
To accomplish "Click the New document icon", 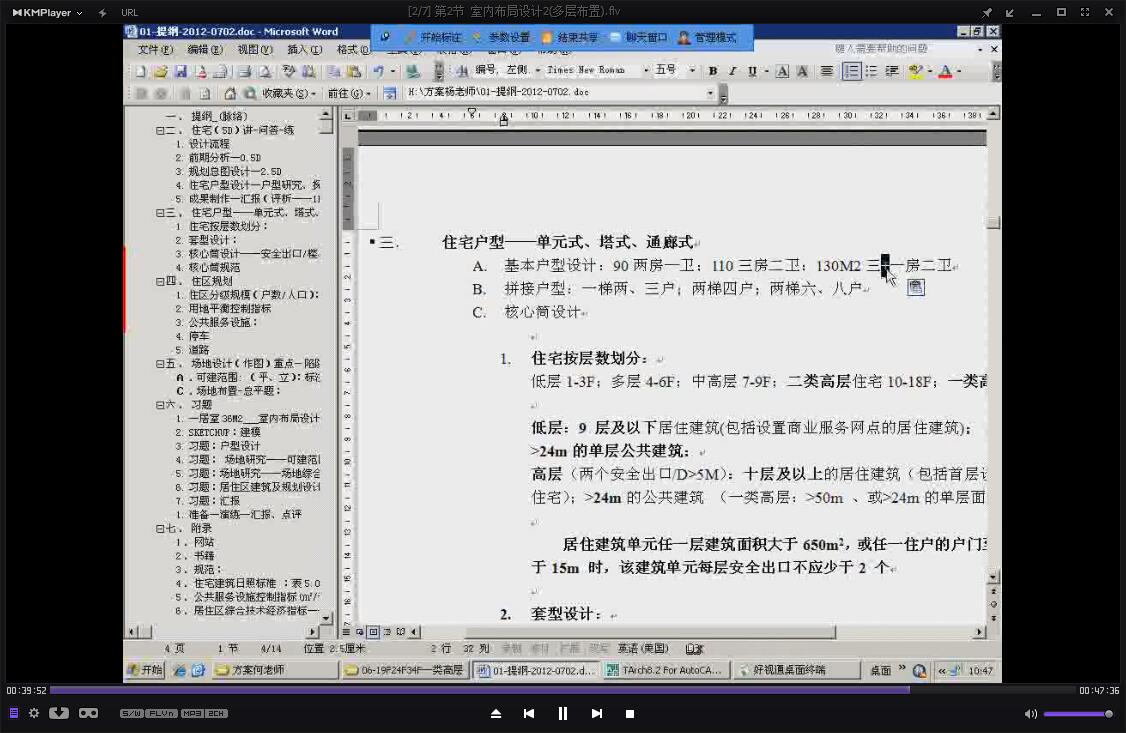I will [x=141, y=71].
